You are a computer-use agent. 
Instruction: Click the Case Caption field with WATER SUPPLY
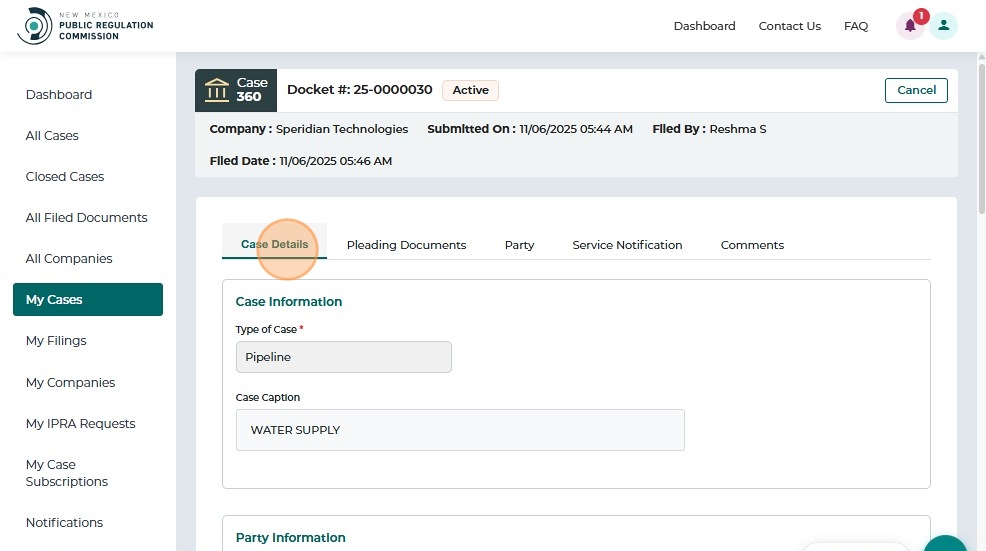click(460, 430)
